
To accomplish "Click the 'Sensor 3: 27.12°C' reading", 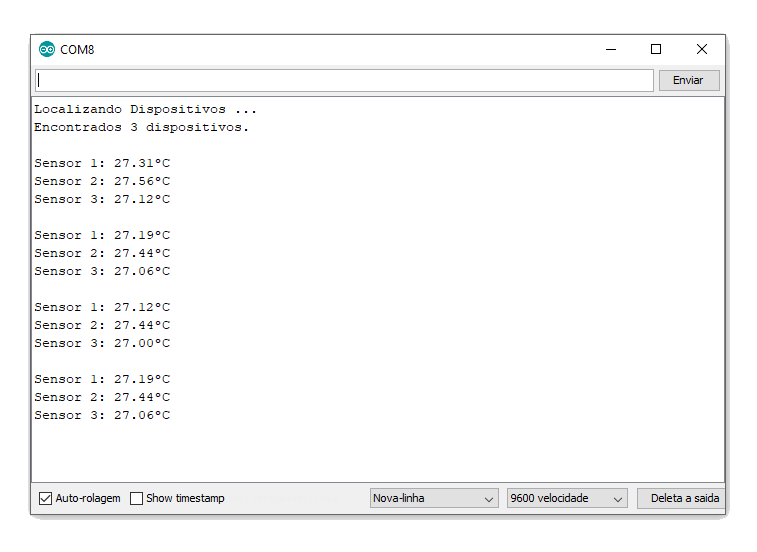I will [102, 199].
